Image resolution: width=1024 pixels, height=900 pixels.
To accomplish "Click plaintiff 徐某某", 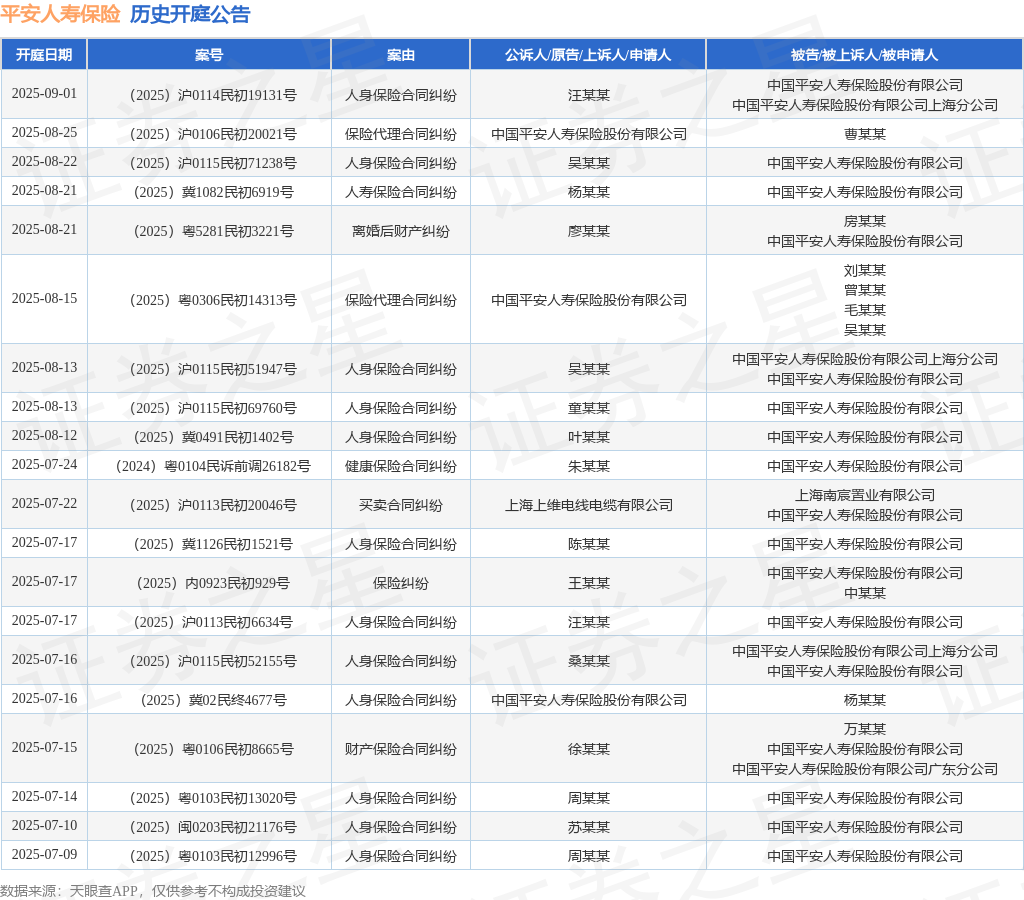I will click(x=588, y=750).
